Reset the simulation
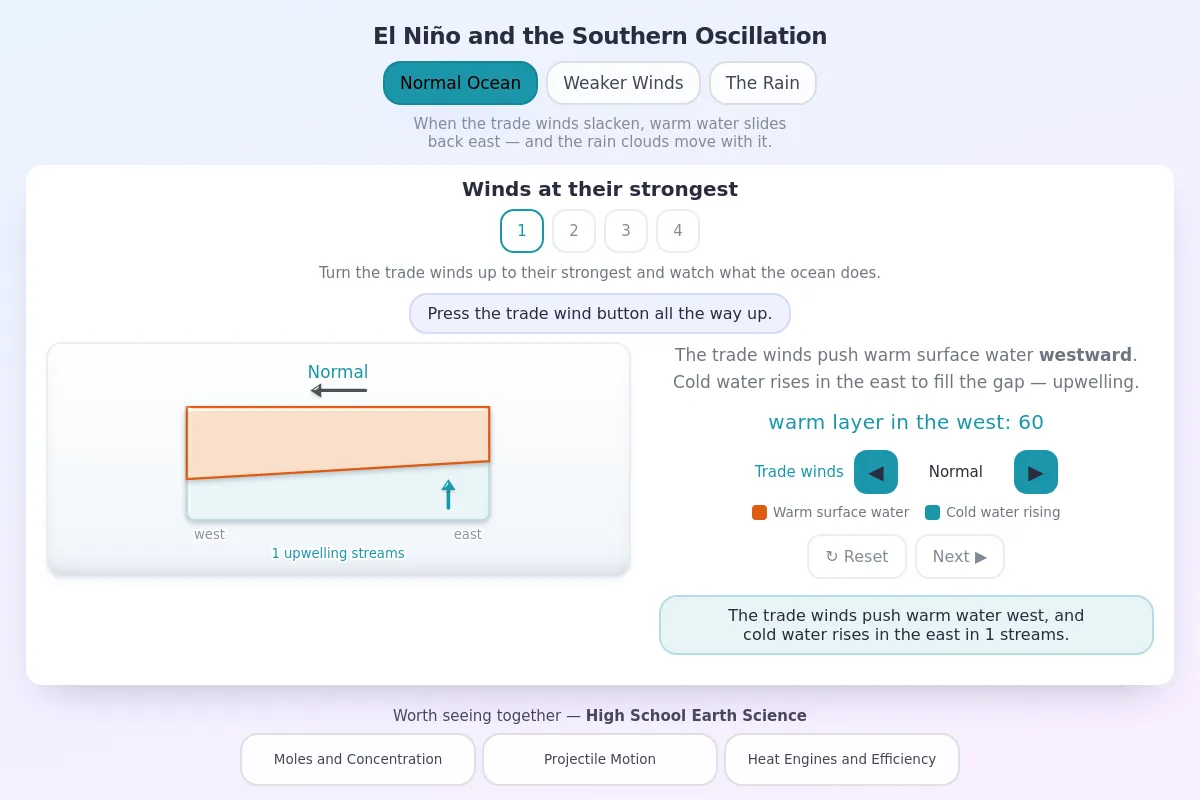This screenshot has height=800, width=1200. coord(857,557)
